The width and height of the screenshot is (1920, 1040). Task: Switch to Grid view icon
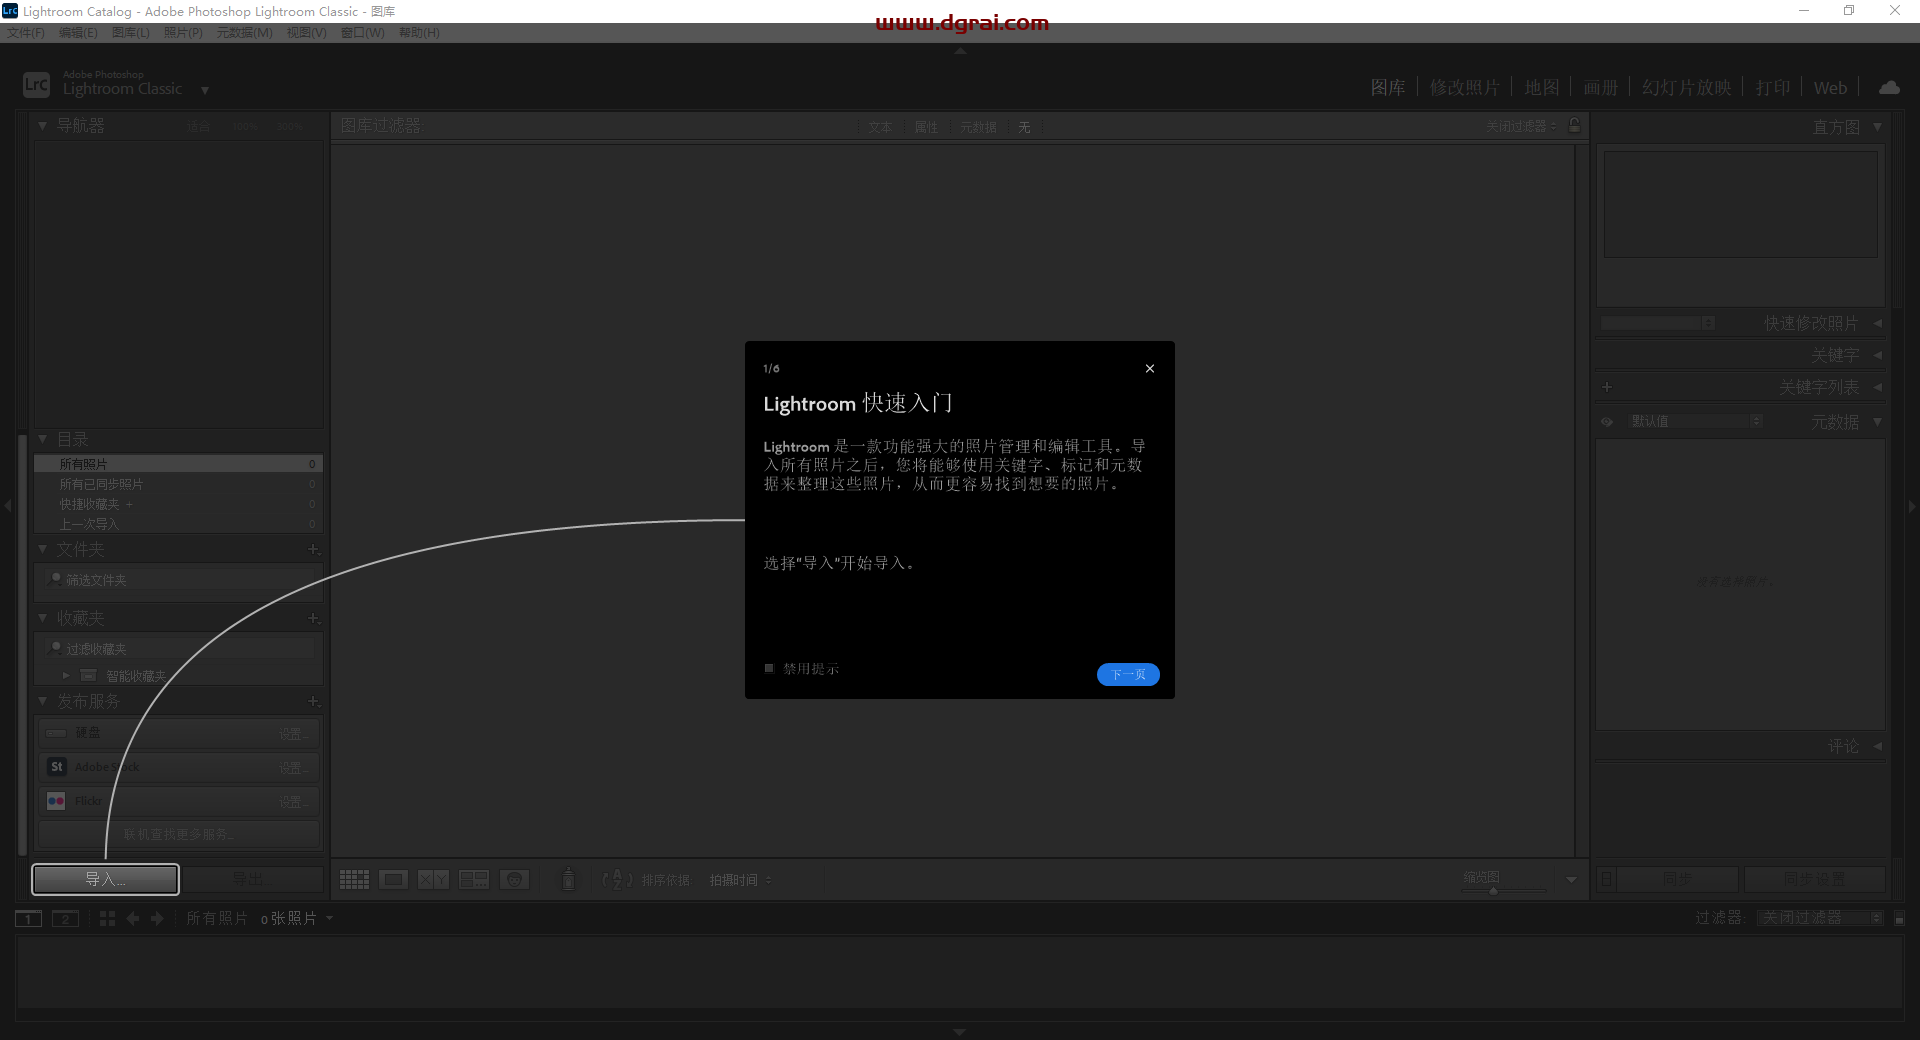[x=354, y=880]
